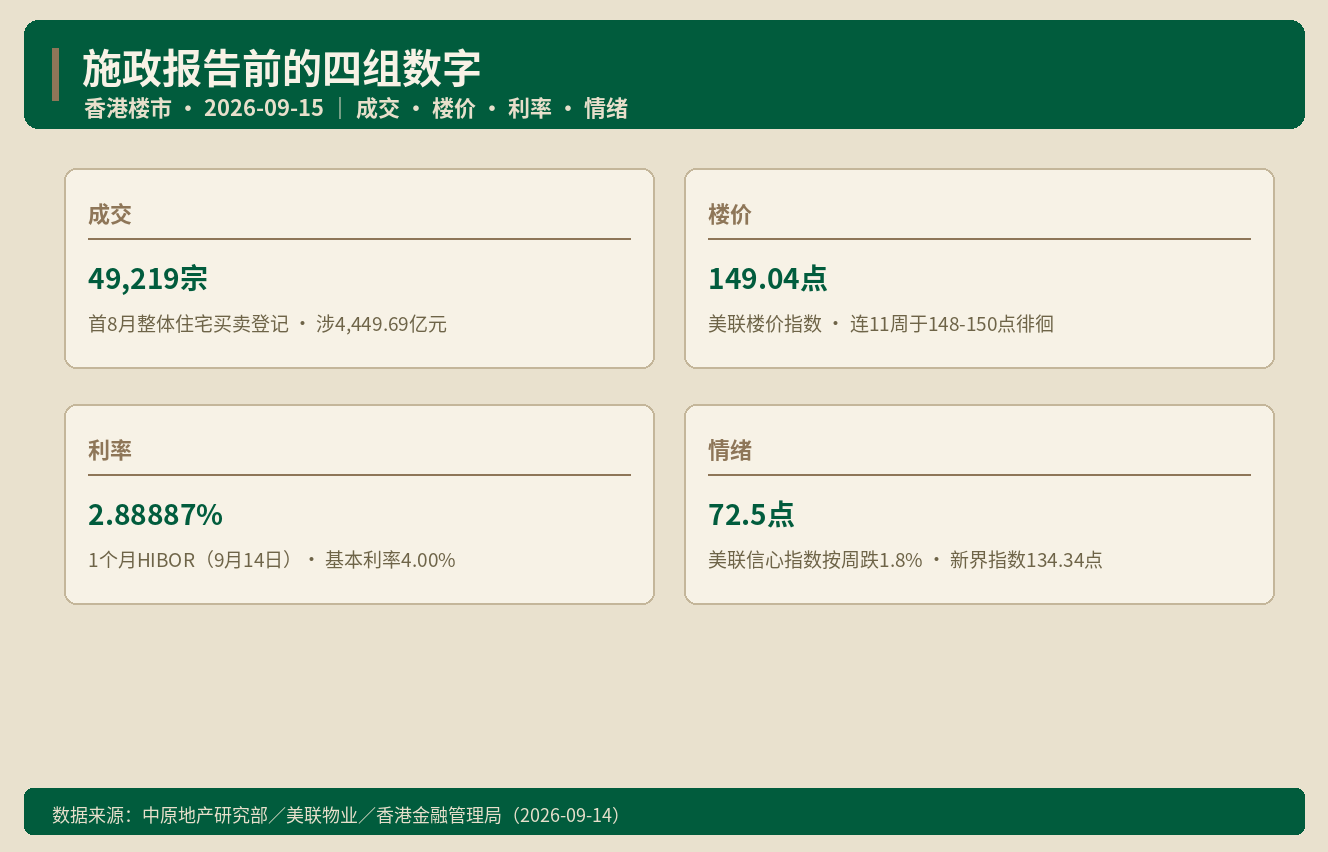Click the value 149.04点

(768, 279)
